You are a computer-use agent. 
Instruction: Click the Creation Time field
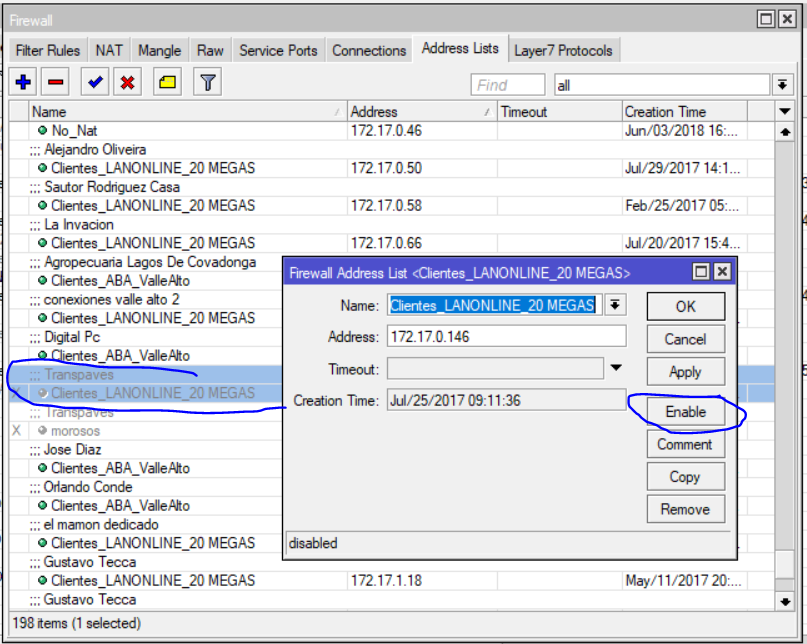coord(506,400)
